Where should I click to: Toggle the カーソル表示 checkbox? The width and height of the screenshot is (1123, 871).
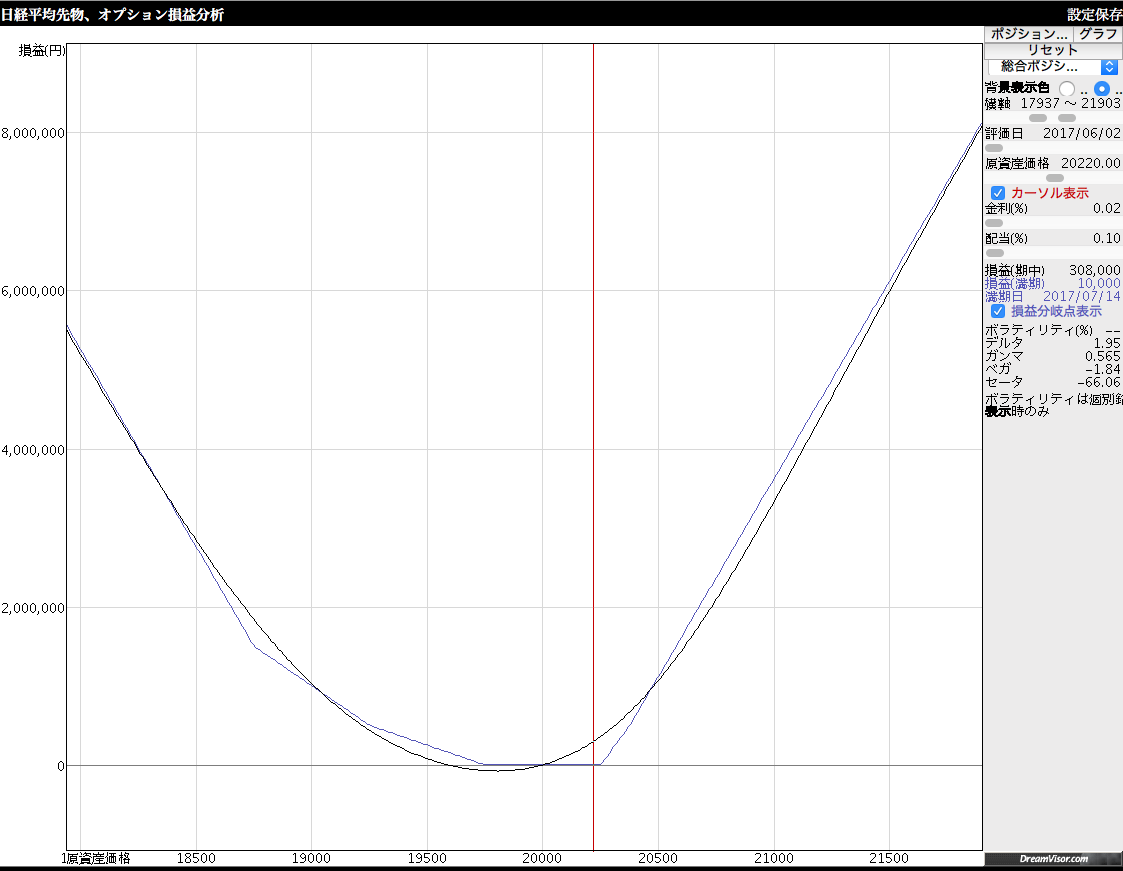click(x=997, y=193)
